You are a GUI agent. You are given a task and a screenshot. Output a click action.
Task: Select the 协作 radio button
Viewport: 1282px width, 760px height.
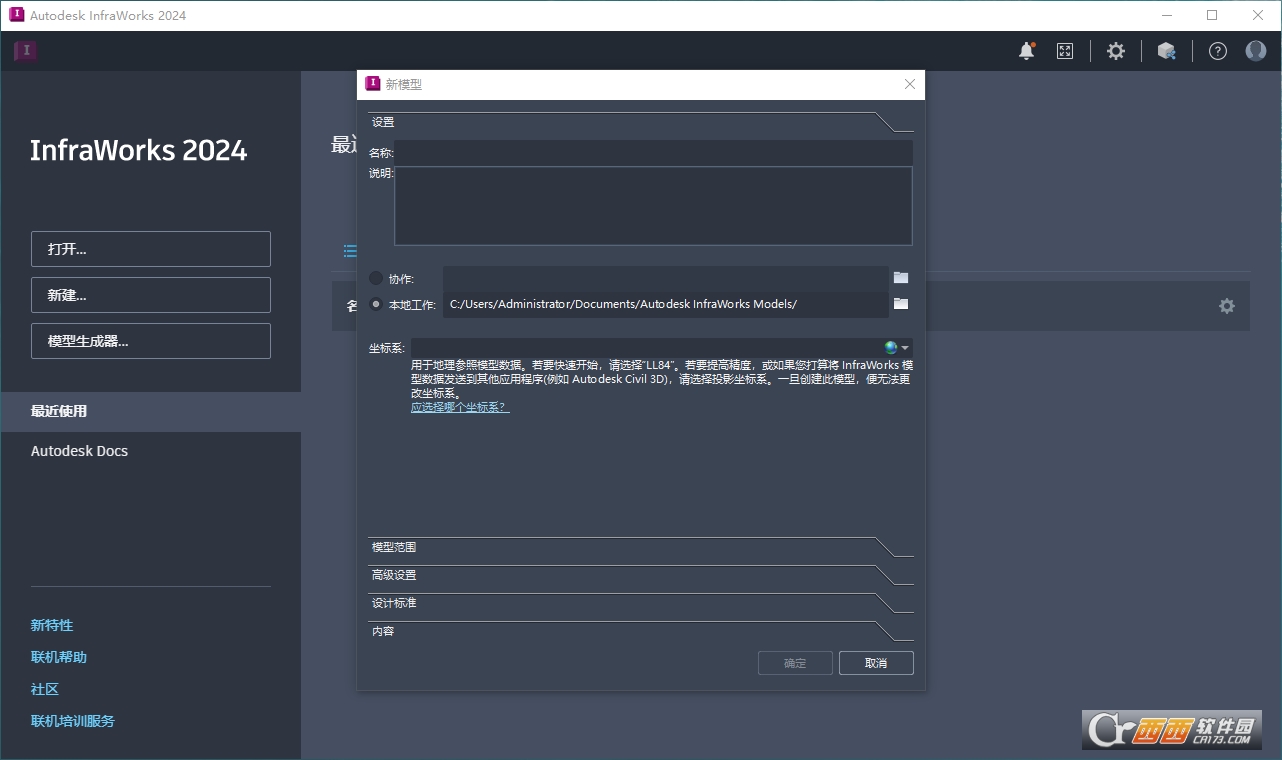(x=376, y=278)
